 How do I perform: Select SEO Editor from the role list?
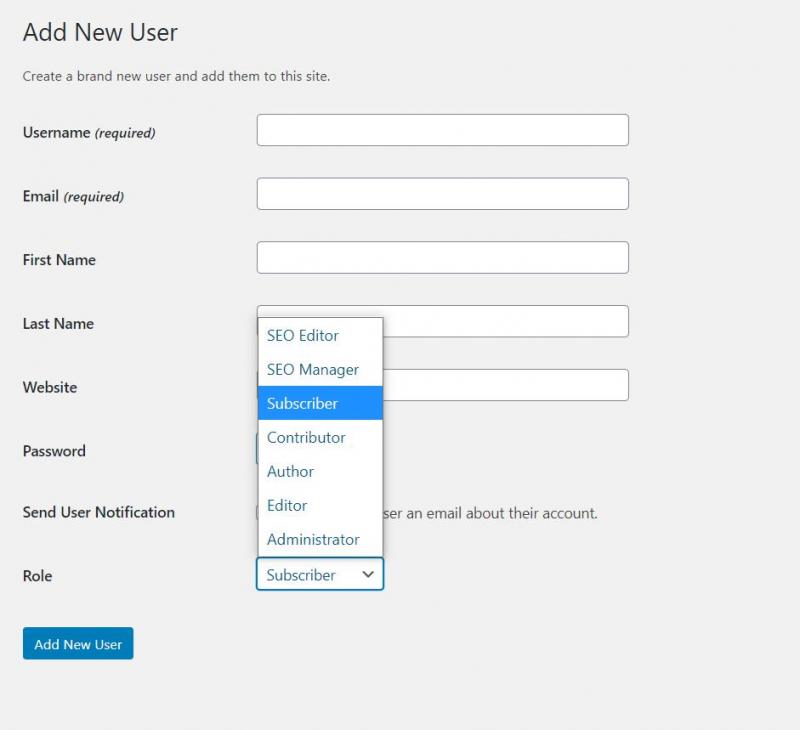[x=303, y=336]
